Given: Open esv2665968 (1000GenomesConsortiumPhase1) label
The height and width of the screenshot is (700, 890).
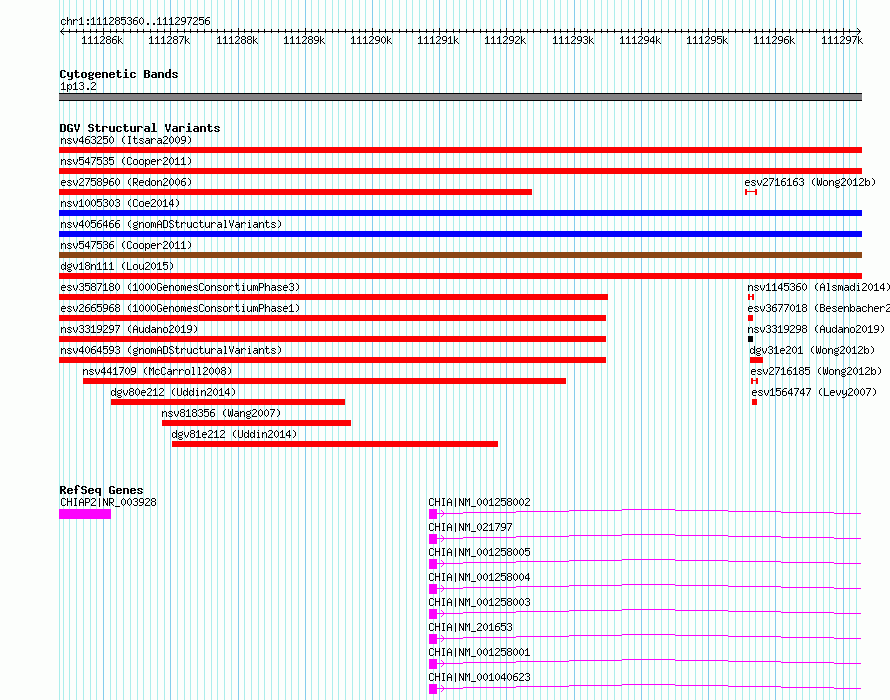Looking at the screenshot, I should (180, 308).
